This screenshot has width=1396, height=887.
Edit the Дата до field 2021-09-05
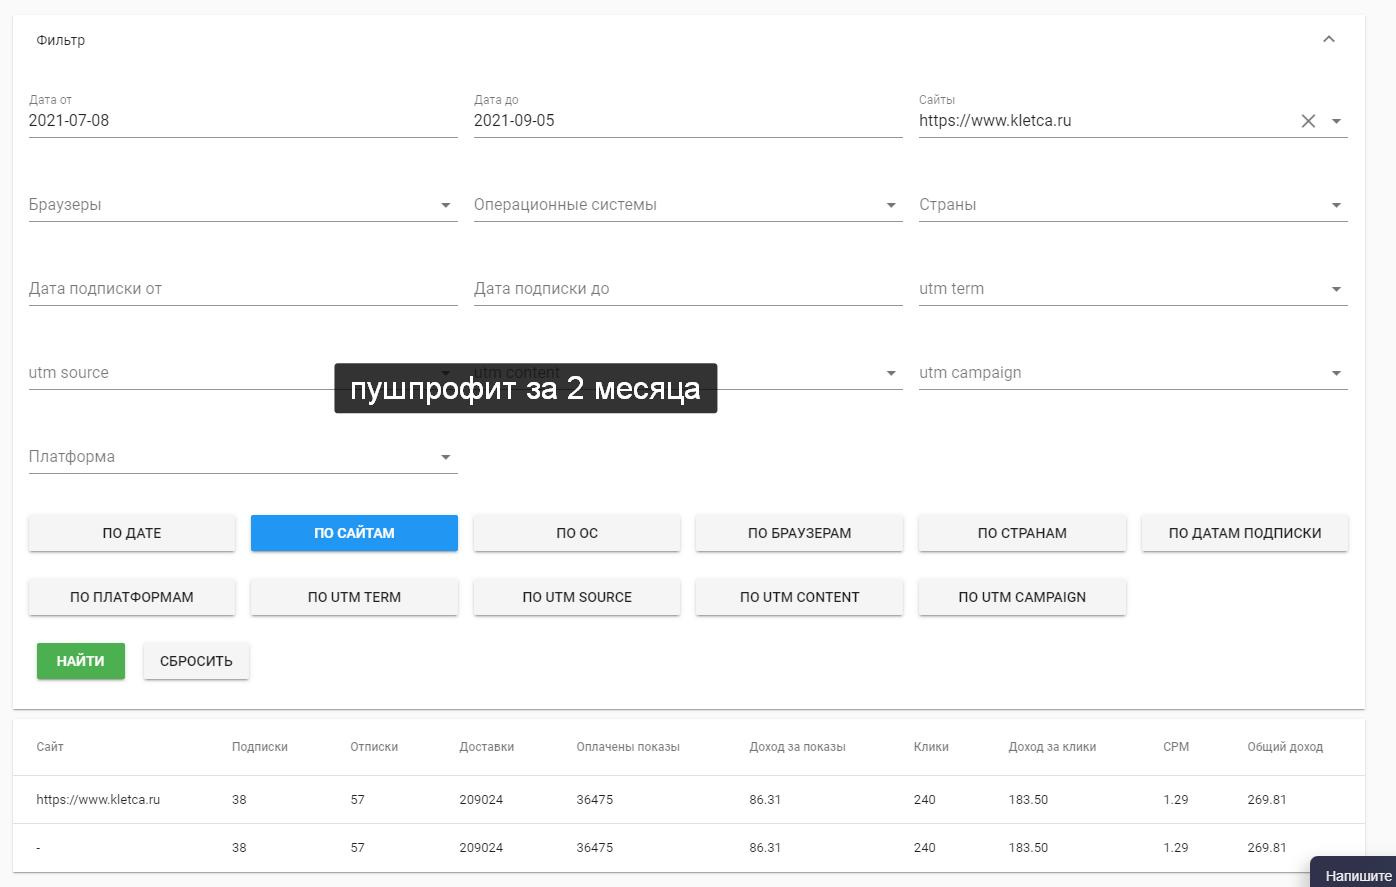coord(688,121)
